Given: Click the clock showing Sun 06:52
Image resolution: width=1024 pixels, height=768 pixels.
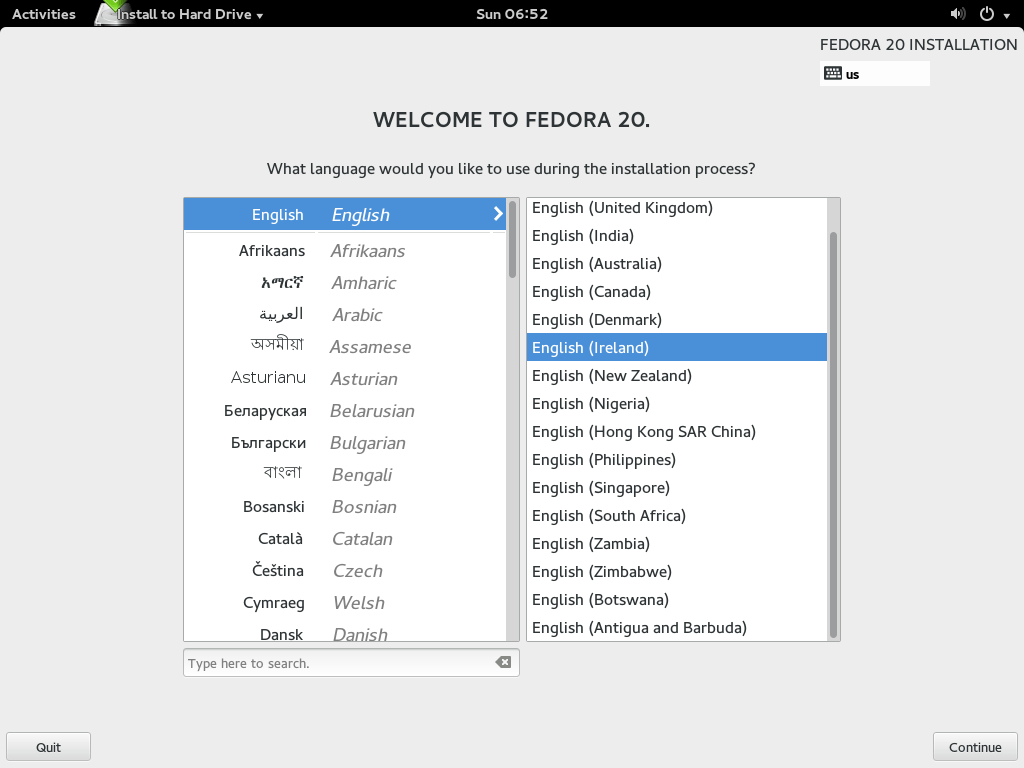Looking at the screenshot, I should click(512, 14).
